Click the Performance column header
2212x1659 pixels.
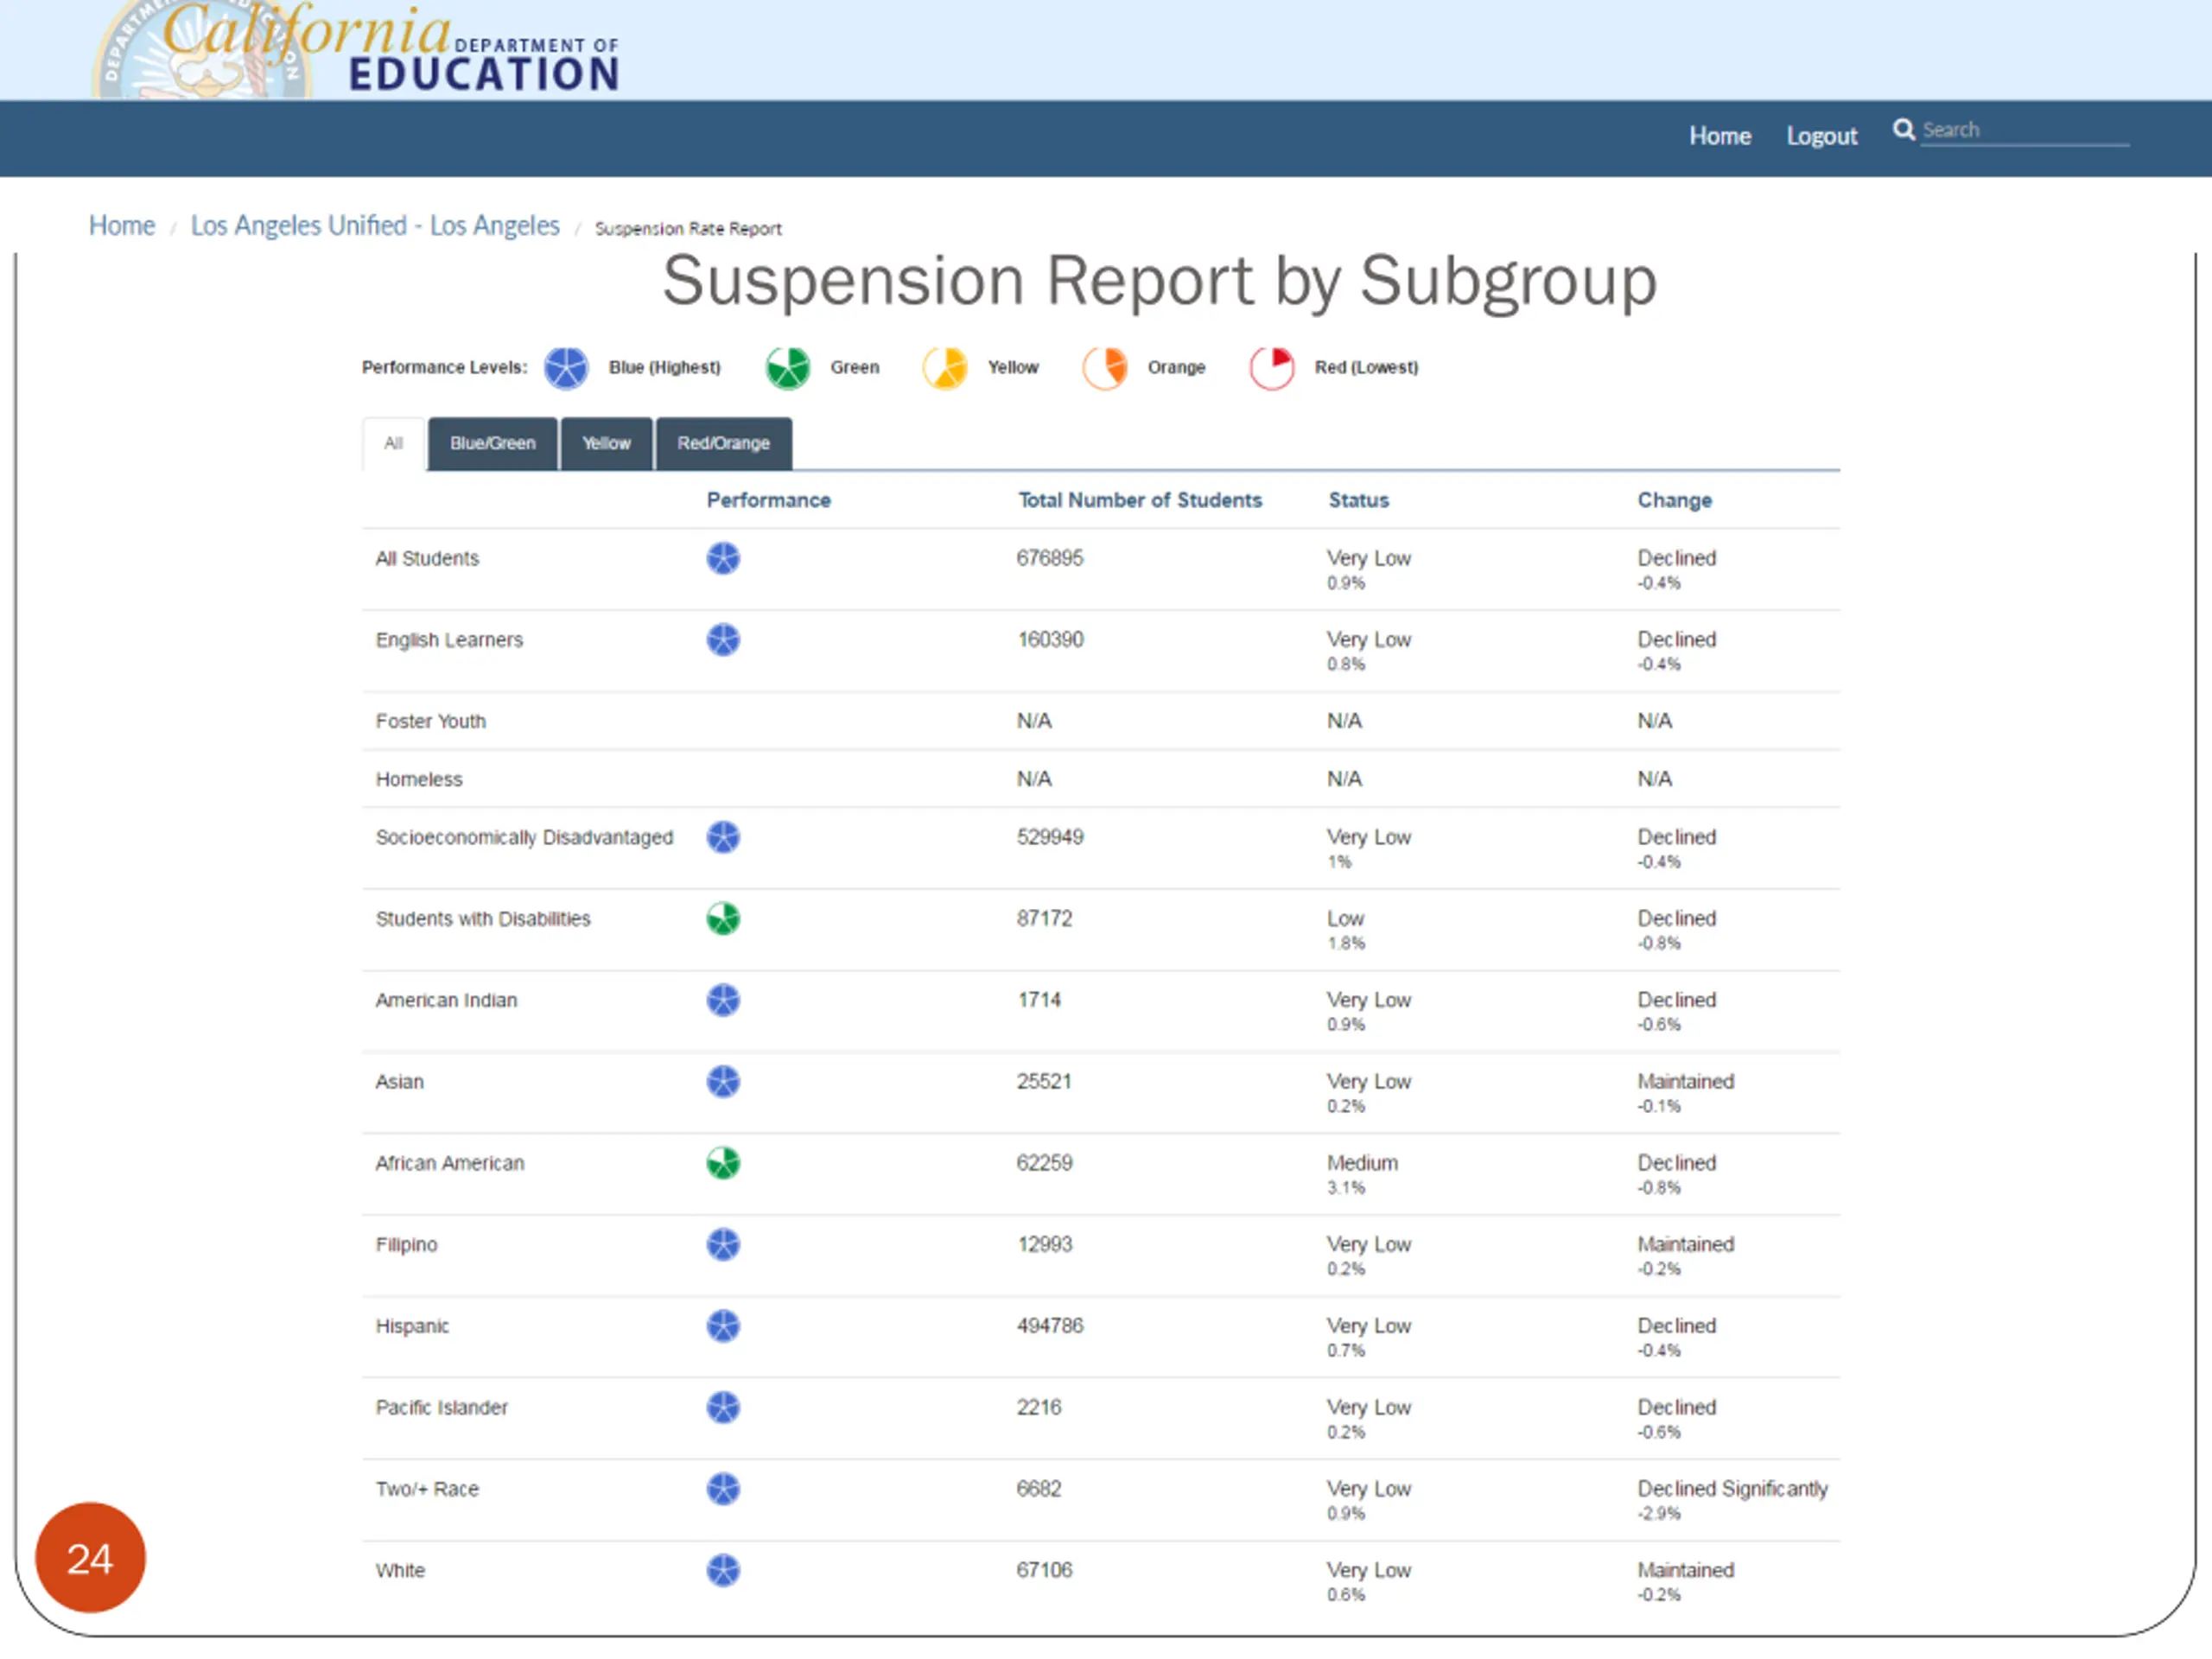[x=768, y=500]
